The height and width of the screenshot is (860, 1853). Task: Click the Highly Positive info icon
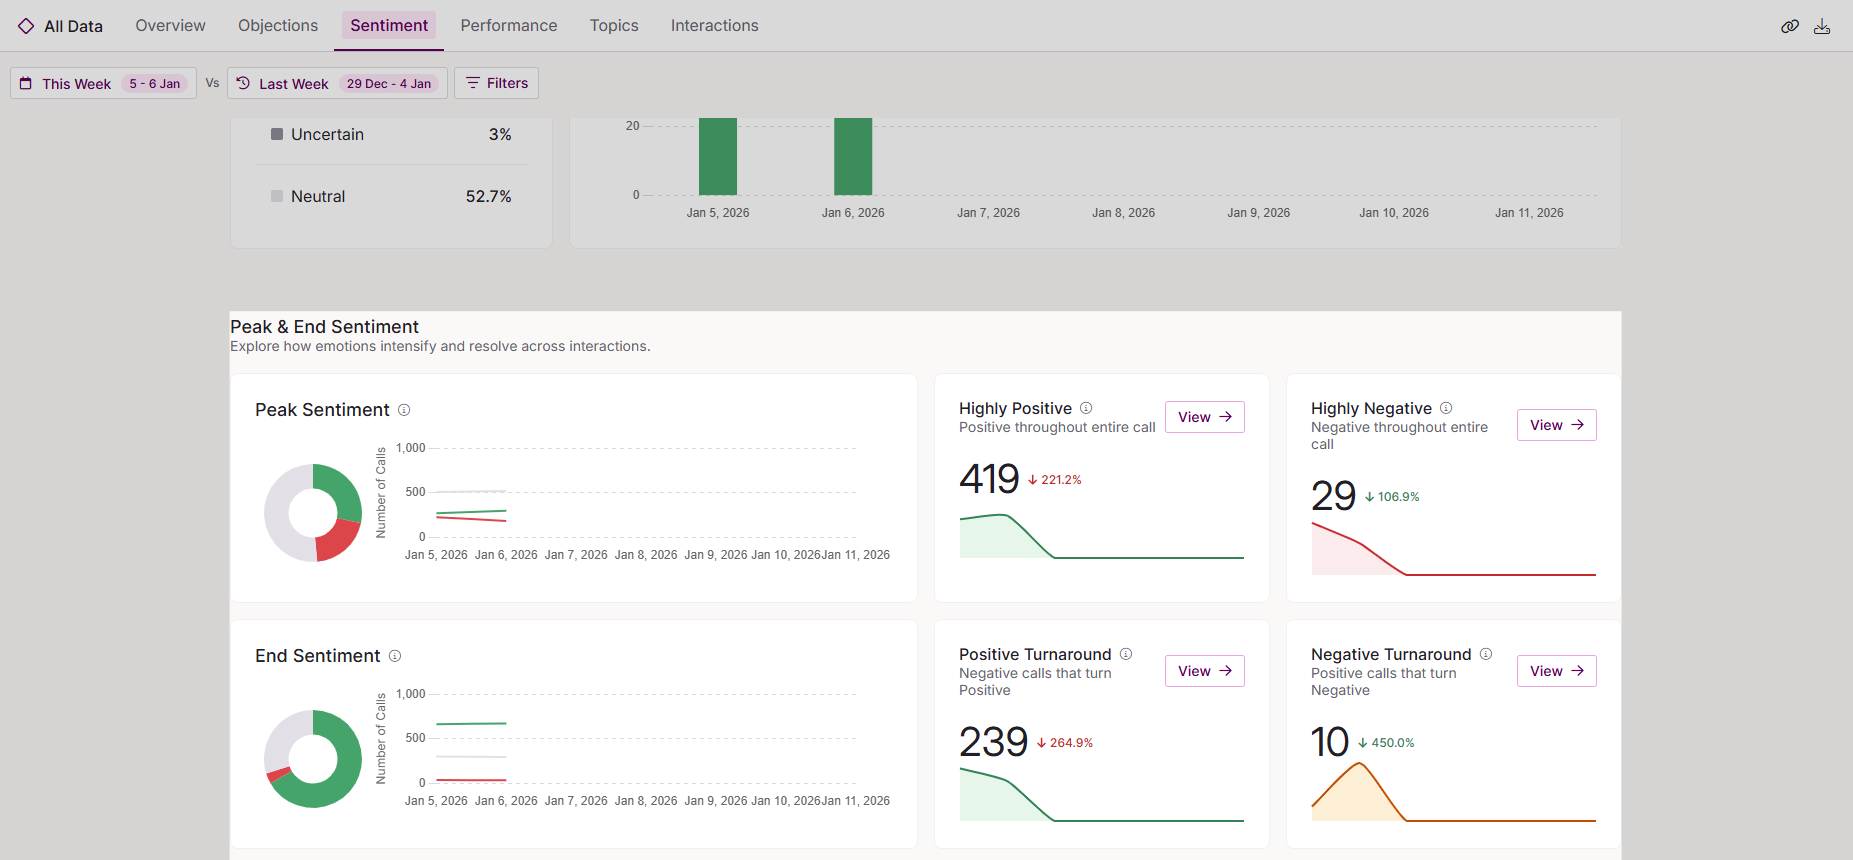(1086, 408)
